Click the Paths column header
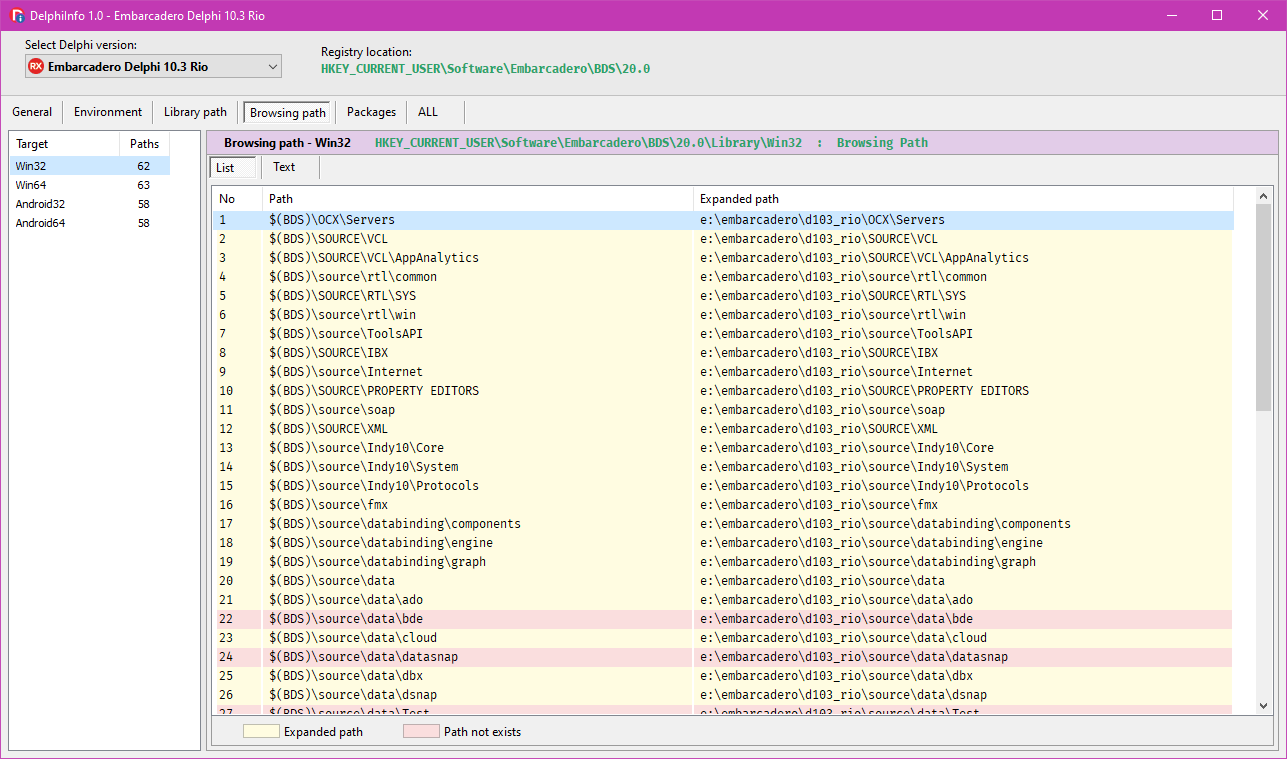 [144, 143]
